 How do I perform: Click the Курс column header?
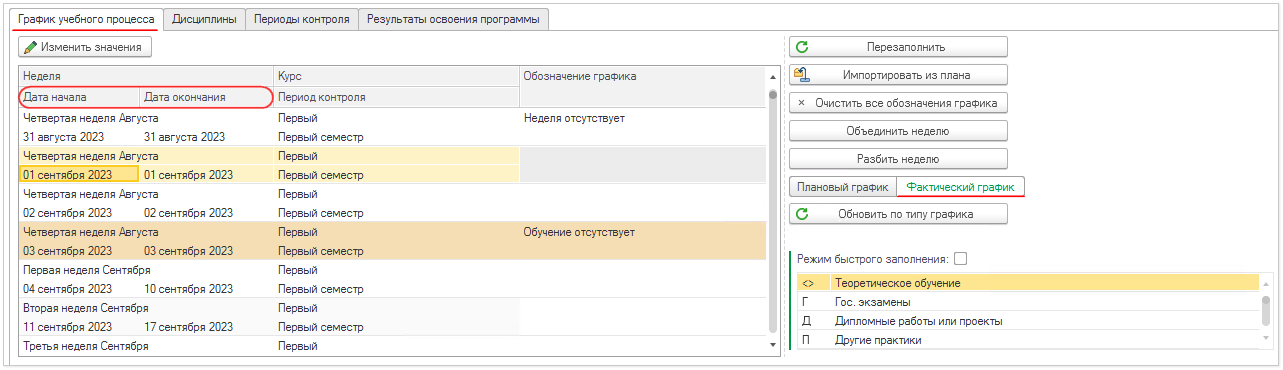coord(396,76)
